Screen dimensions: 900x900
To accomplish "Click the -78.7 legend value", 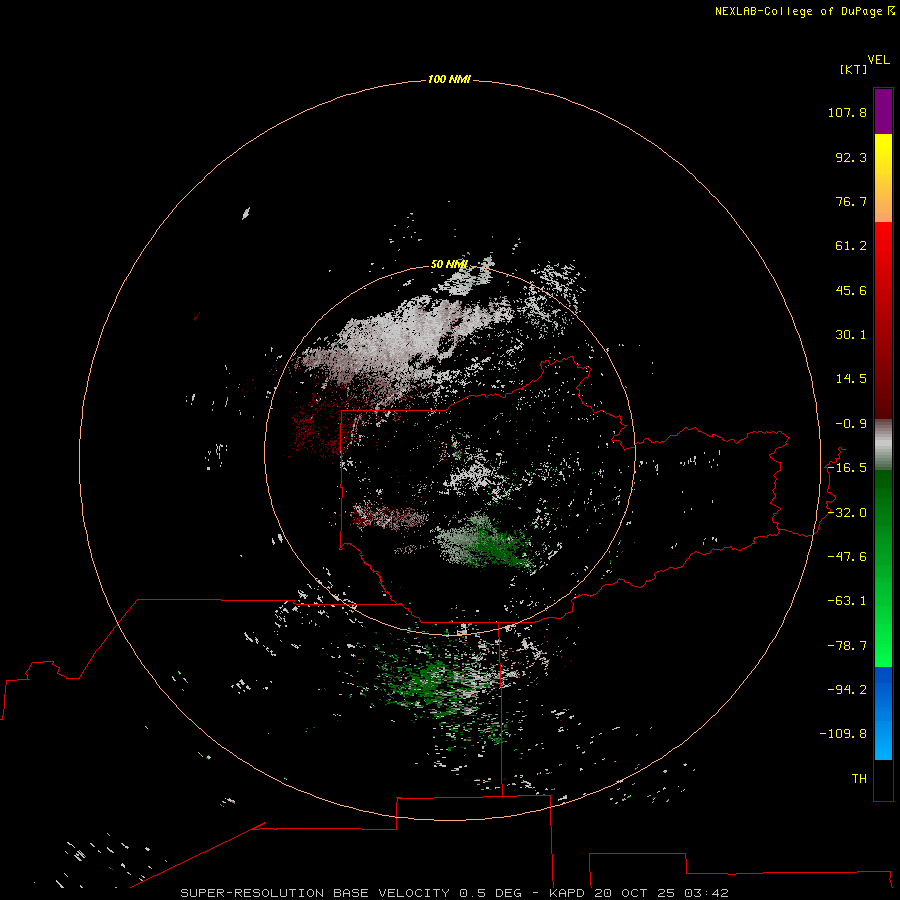I will pyautogui.click(x=847, y=646).
